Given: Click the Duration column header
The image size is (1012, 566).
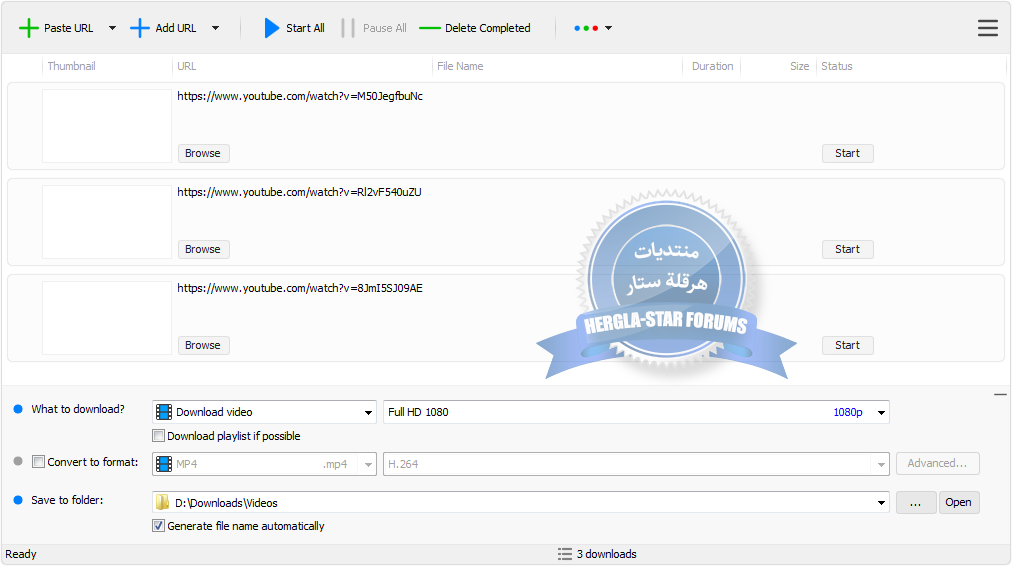Looking at the screenshot, I should point(713,66).
